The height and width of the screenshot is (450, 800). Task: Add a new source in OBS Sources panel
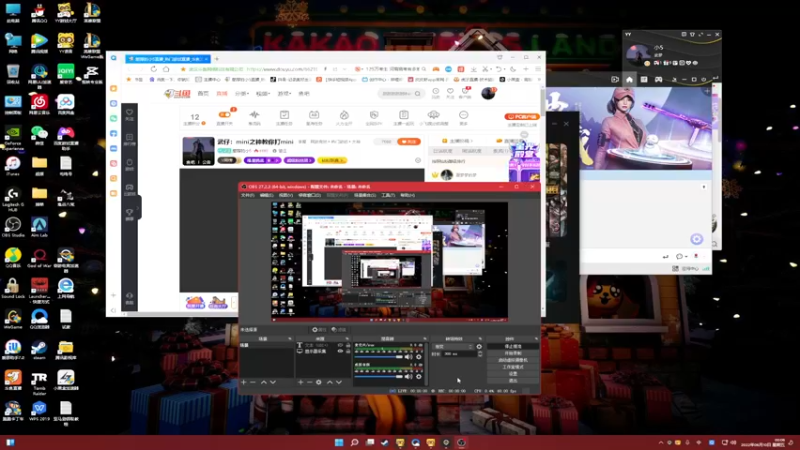(x=301, y=382)
